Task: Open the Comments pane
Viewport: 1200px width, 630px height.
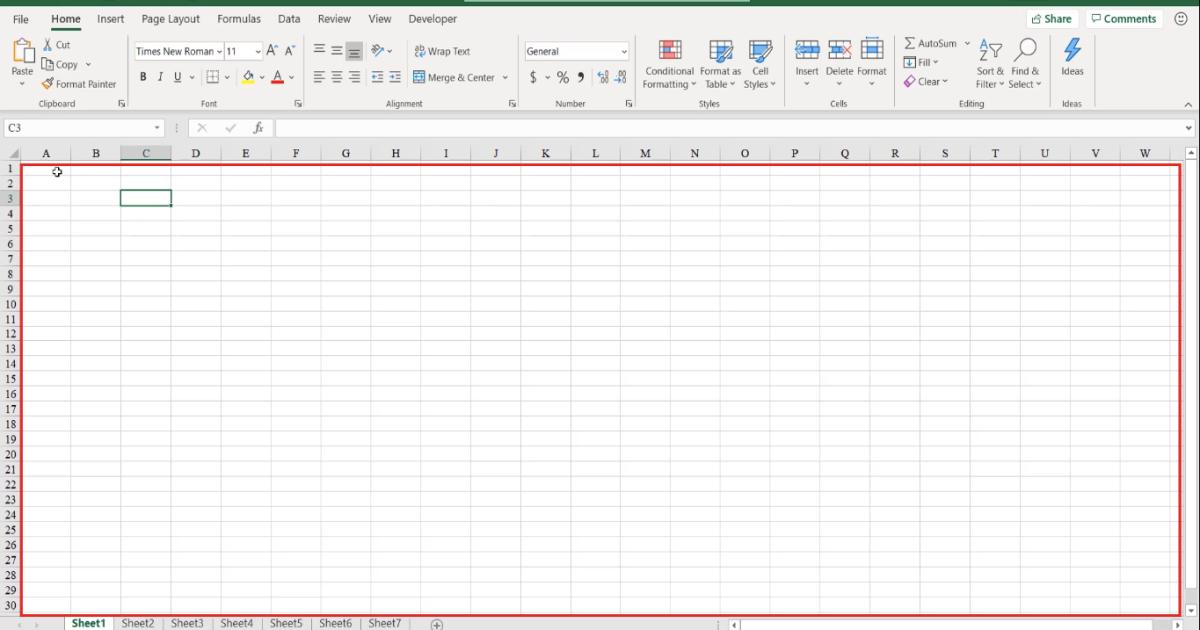Action: pyautogui.click(x=1124, y=18)
